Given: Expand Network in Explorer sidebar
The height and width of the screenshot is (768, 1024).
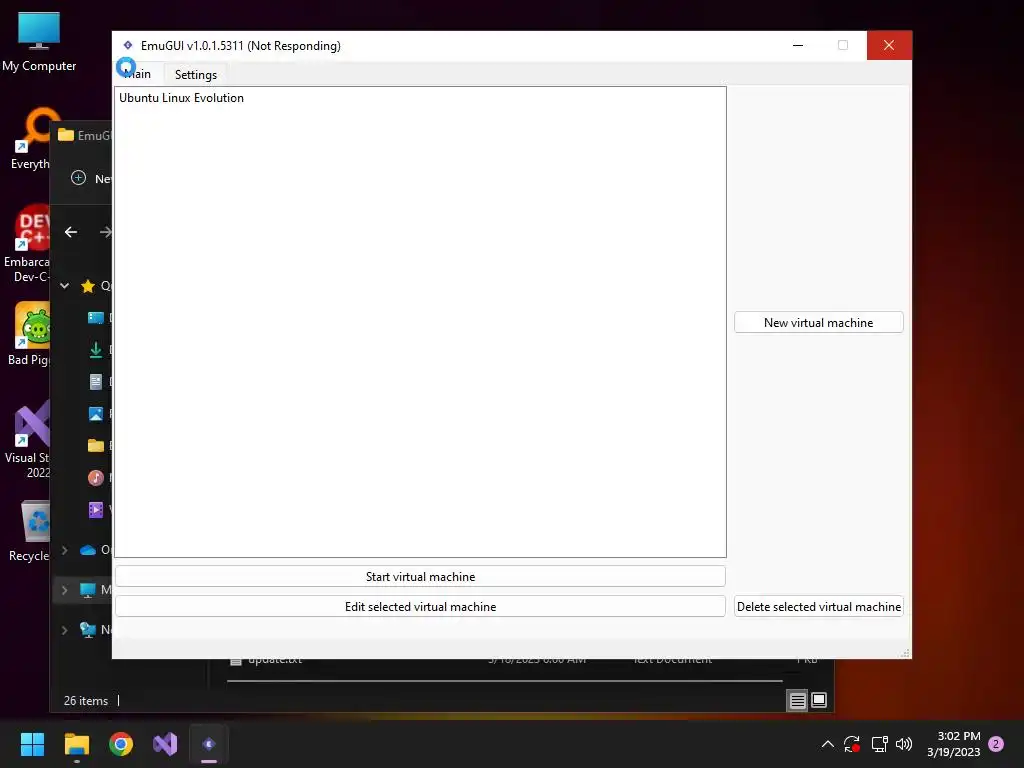Looking at the screenshot, I should pos(65,630).
